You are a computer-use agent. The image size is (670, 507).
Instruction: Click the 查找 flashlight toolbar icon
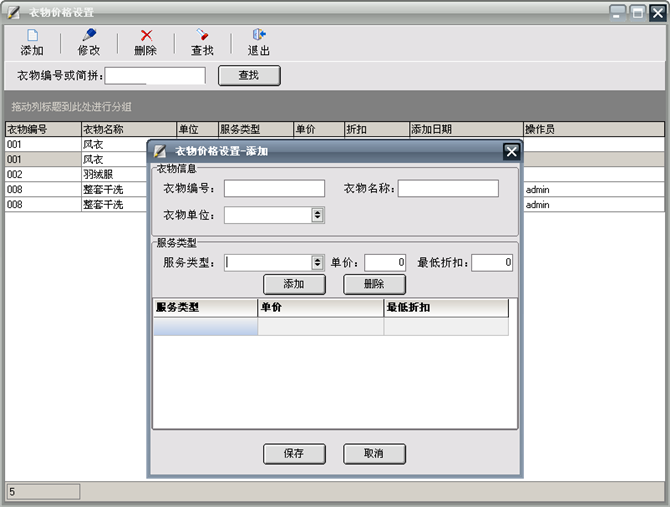point(202,35)
